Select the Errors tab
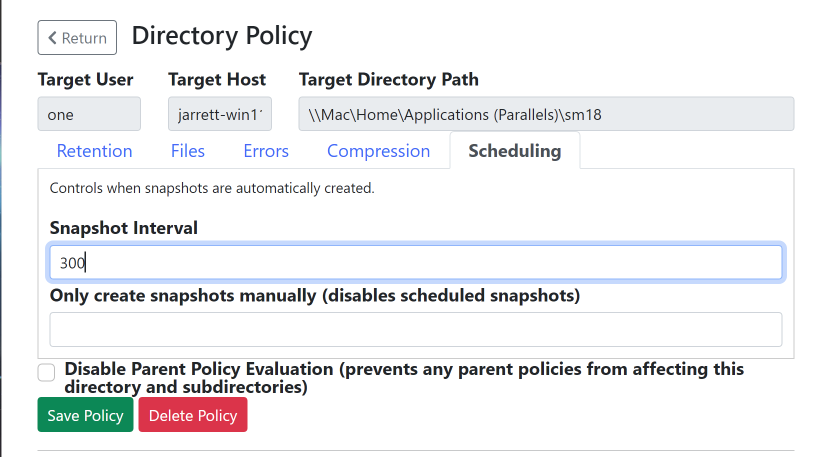This screenshot has height=457, width=820. pyautogui.click(x=266, y=151)
